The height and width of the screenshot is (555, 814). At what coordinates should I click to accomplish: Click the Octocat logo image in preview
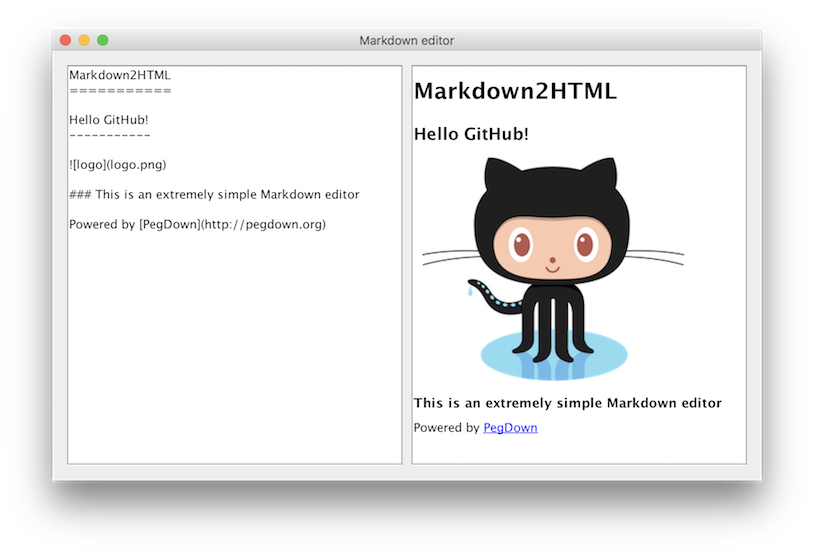553,268
